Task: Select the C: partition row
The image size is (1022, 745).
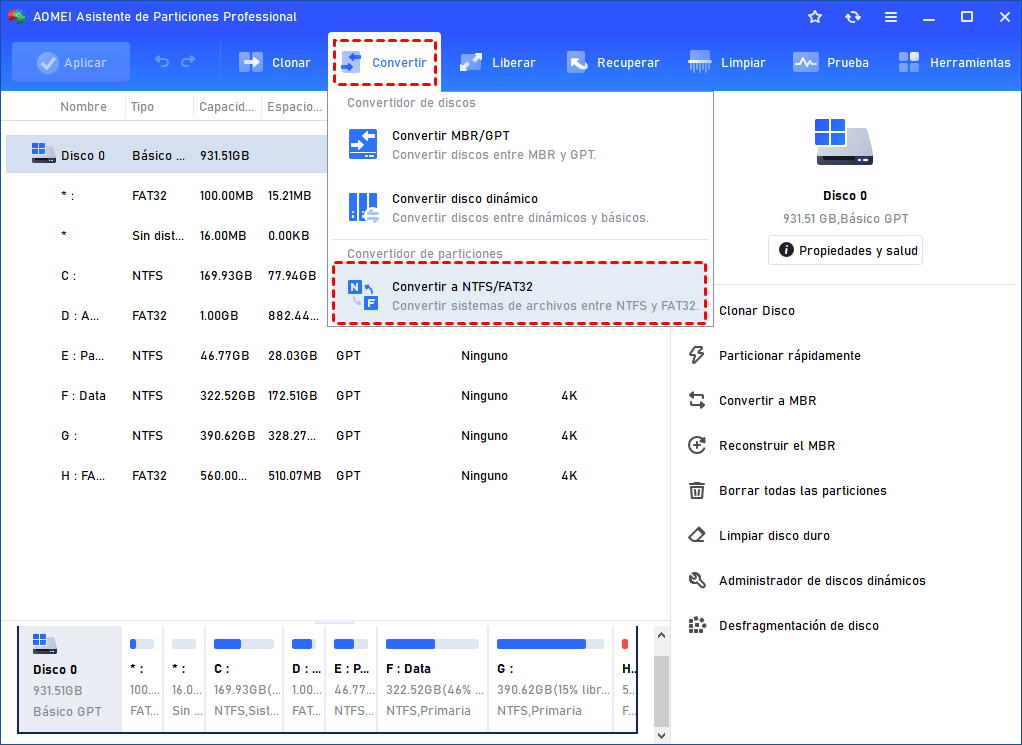Action: [x=167, y=276]
